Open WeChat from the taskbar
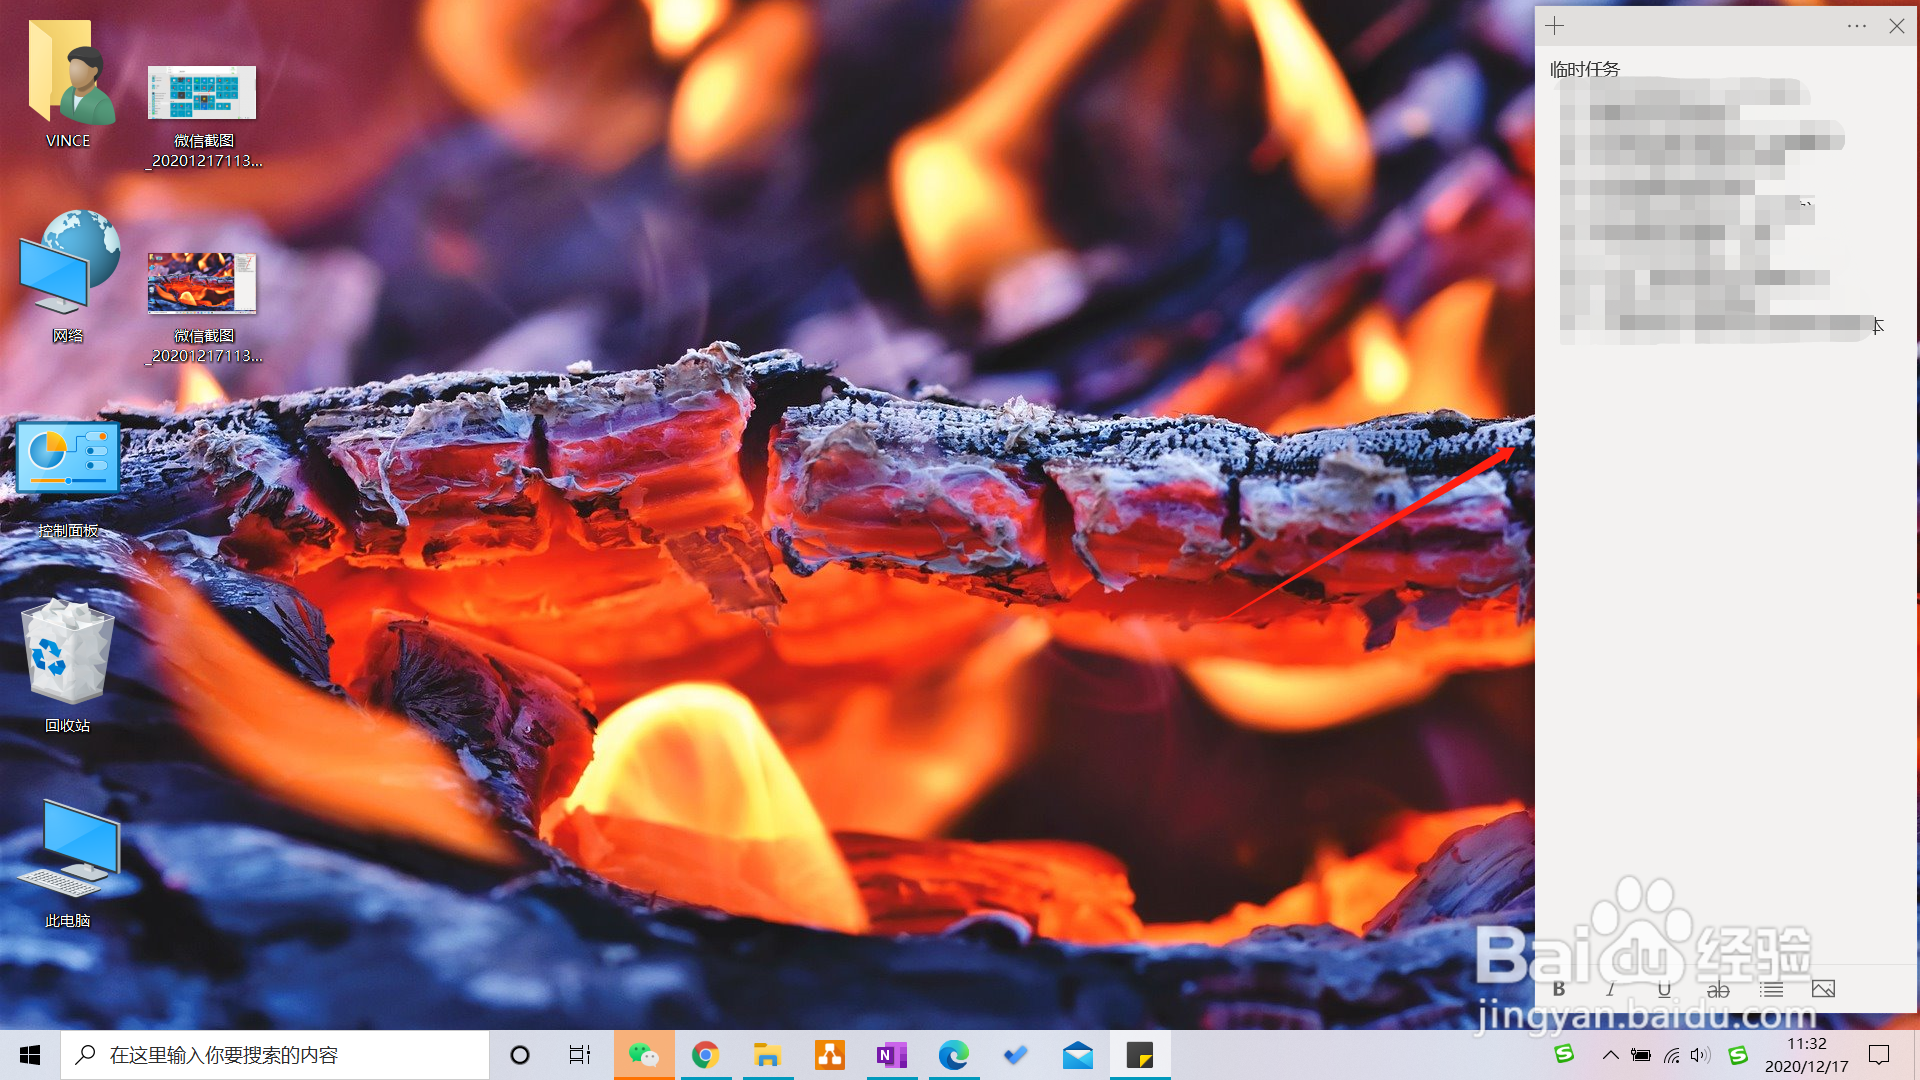This screenshot has width=1920, height=1080. click(643, 1055)
